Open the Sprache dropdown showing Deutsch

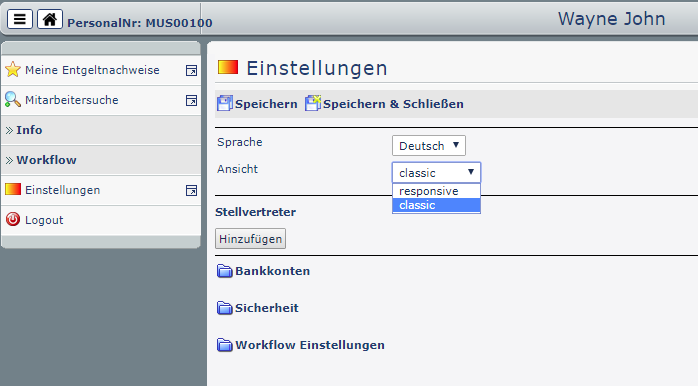coord(429,146)
